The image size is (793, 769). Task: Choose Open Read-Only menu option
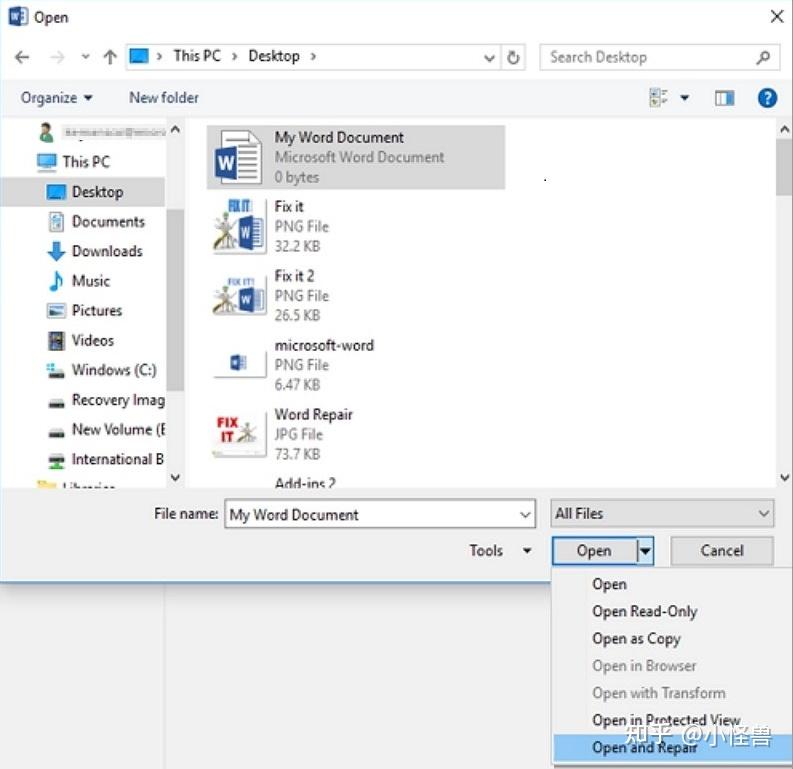tap(644, 611)
